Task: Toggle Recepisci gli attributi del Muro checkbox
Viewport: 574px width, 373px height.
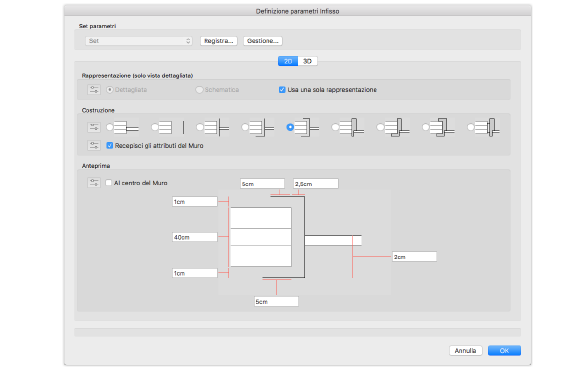Action: (109, 145)
